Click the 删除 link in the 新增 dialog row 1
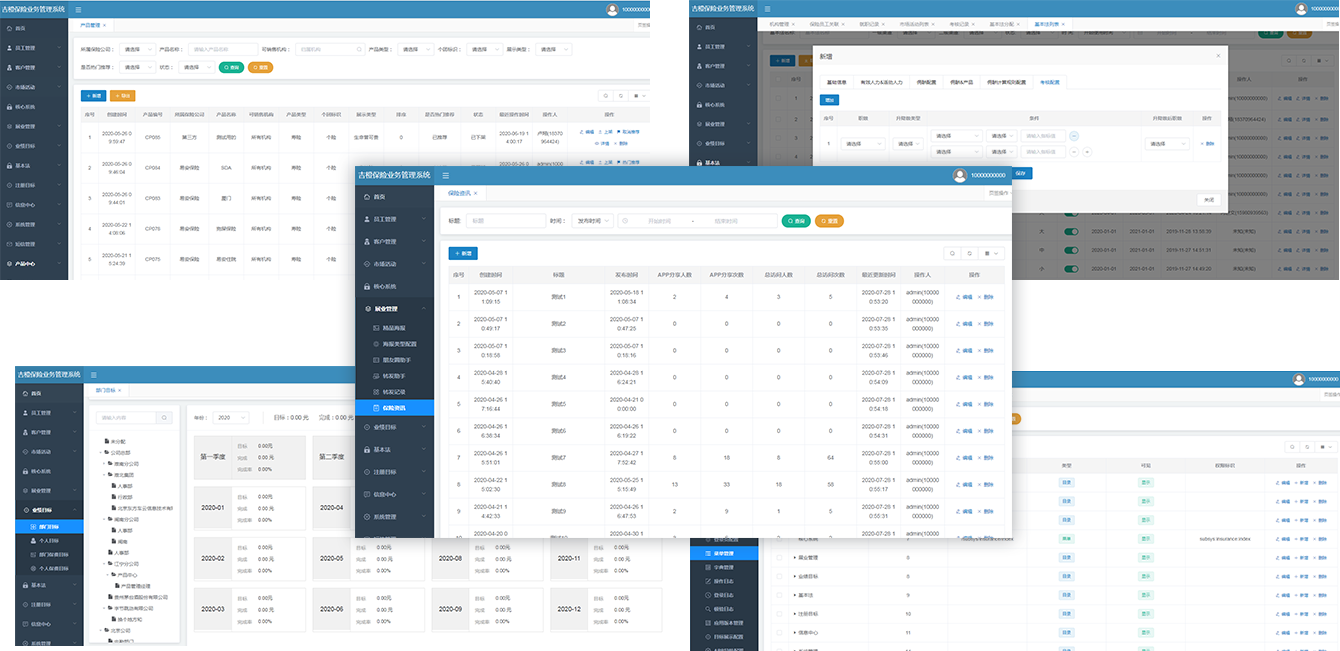The image size is (1340, 651). (1206, 143)
